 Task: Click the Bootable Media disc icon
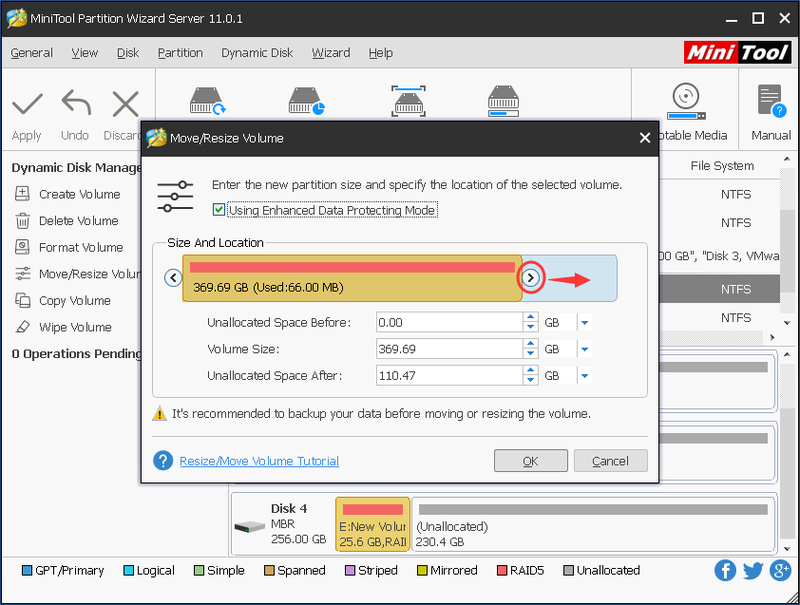(686, 102)
